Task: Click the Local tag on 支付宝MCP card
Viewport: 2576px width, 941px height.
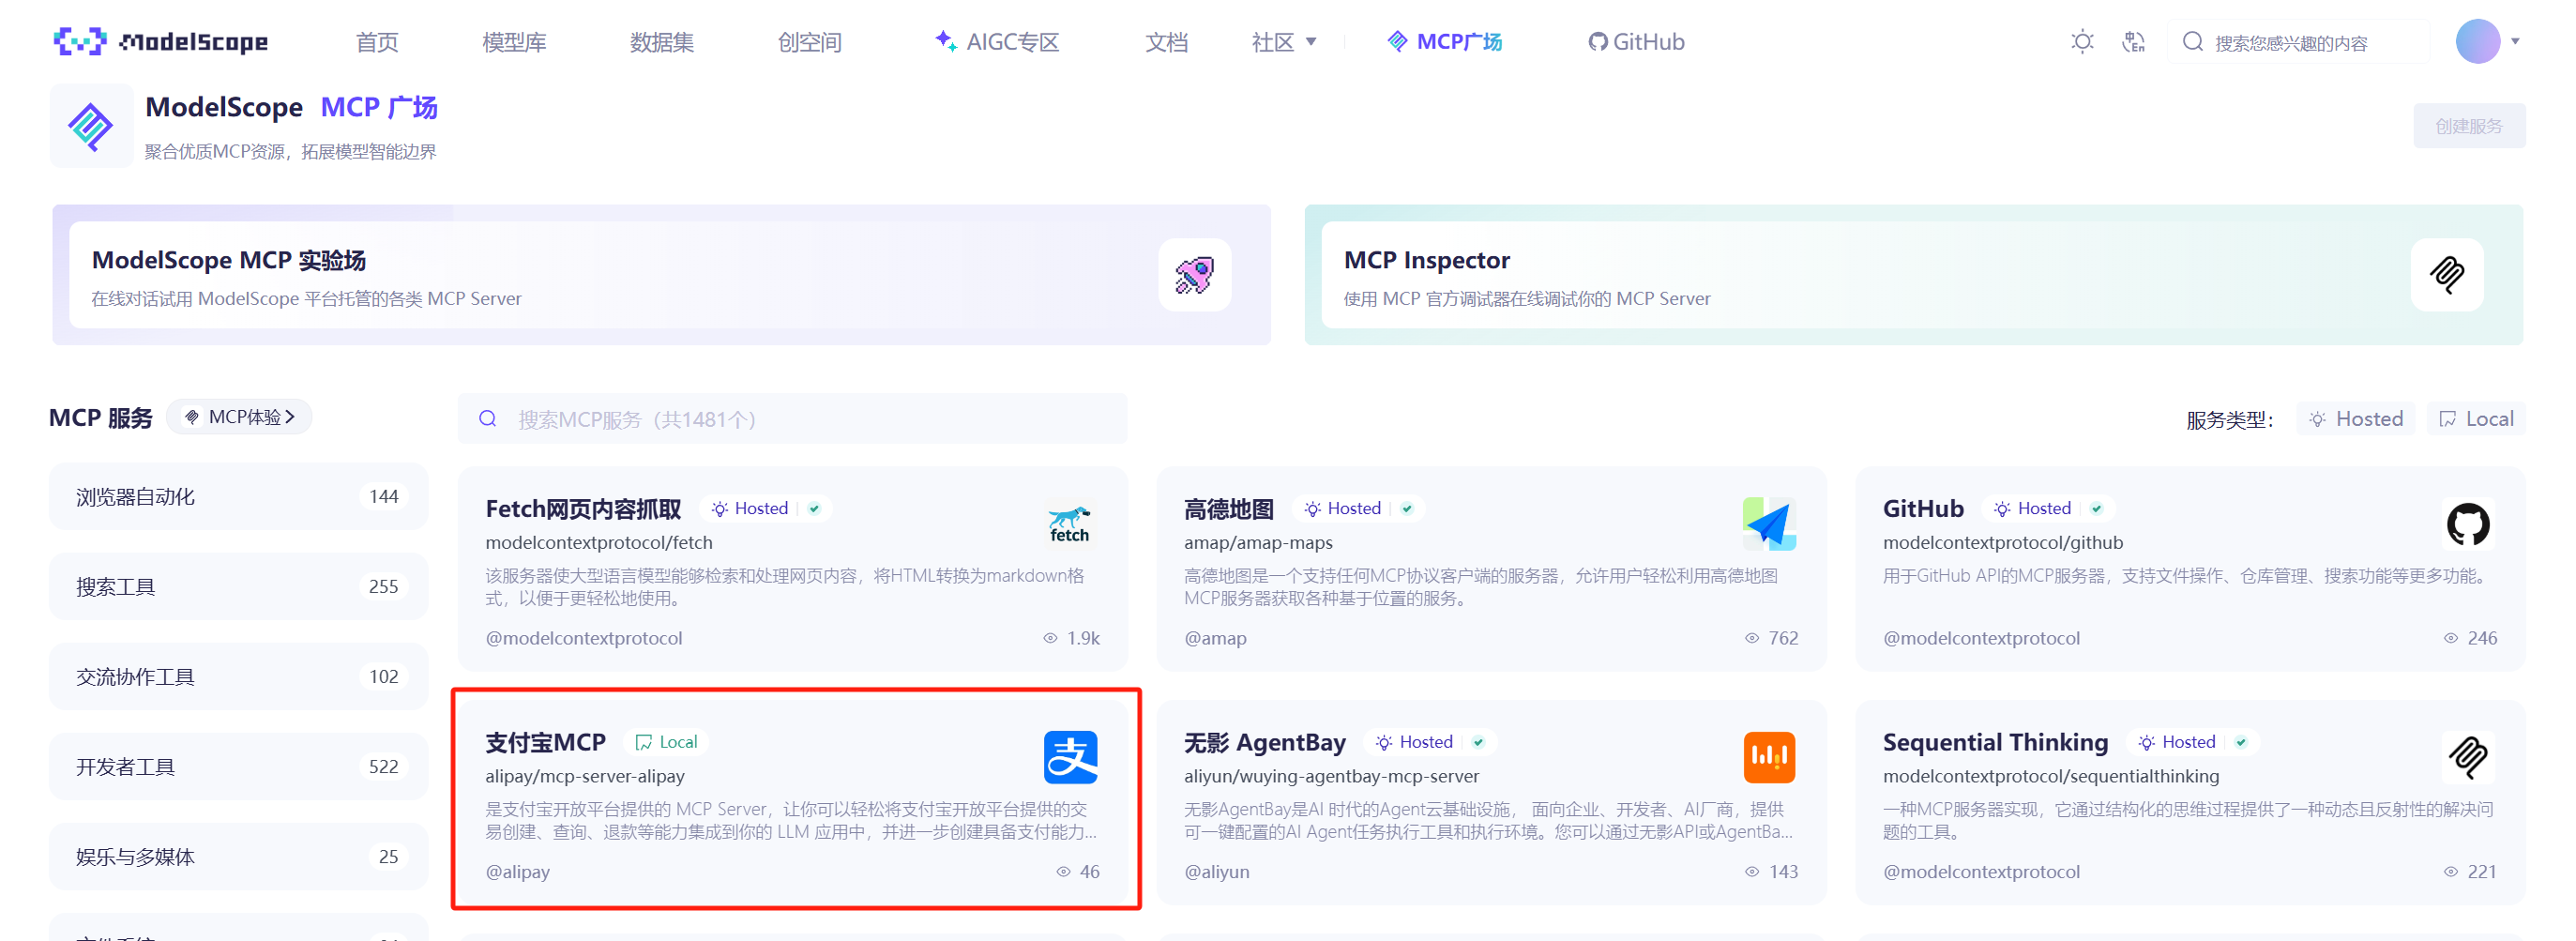Action: (666, 742)
